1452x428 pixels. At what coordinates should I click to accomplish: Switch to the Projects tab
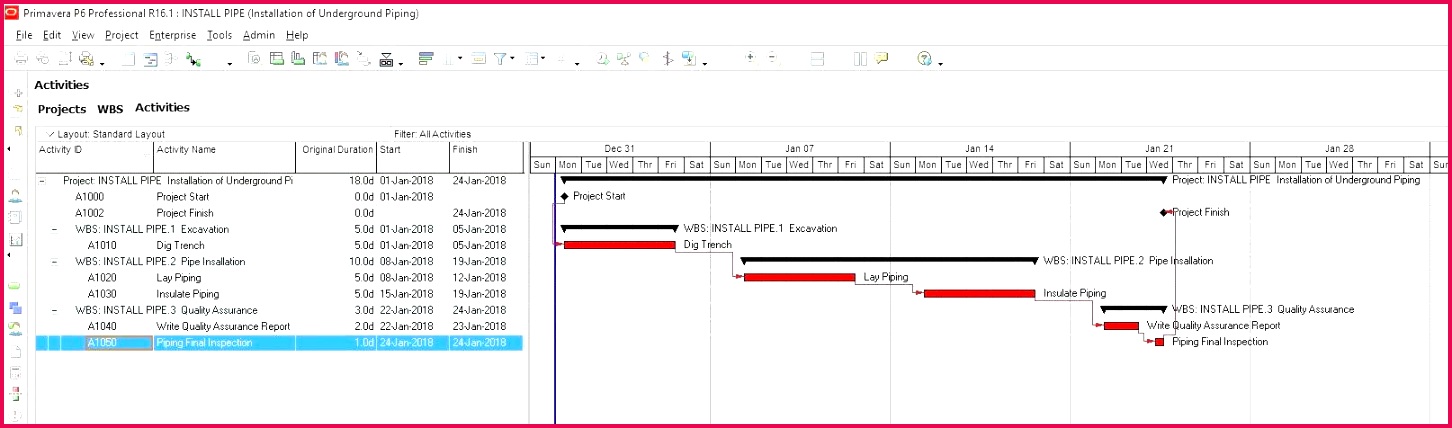click(62, 109)
